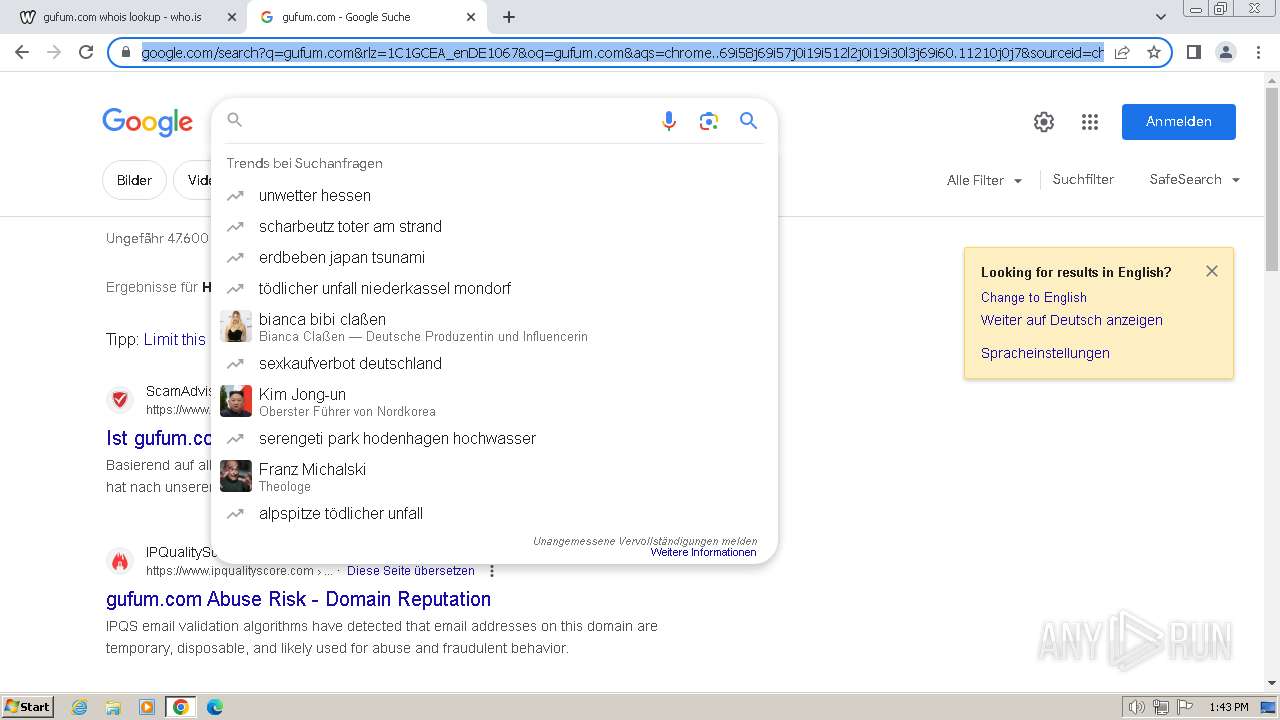Open Internet Explorer from taskbar
1280x720 pixels.
coord(80,707)
